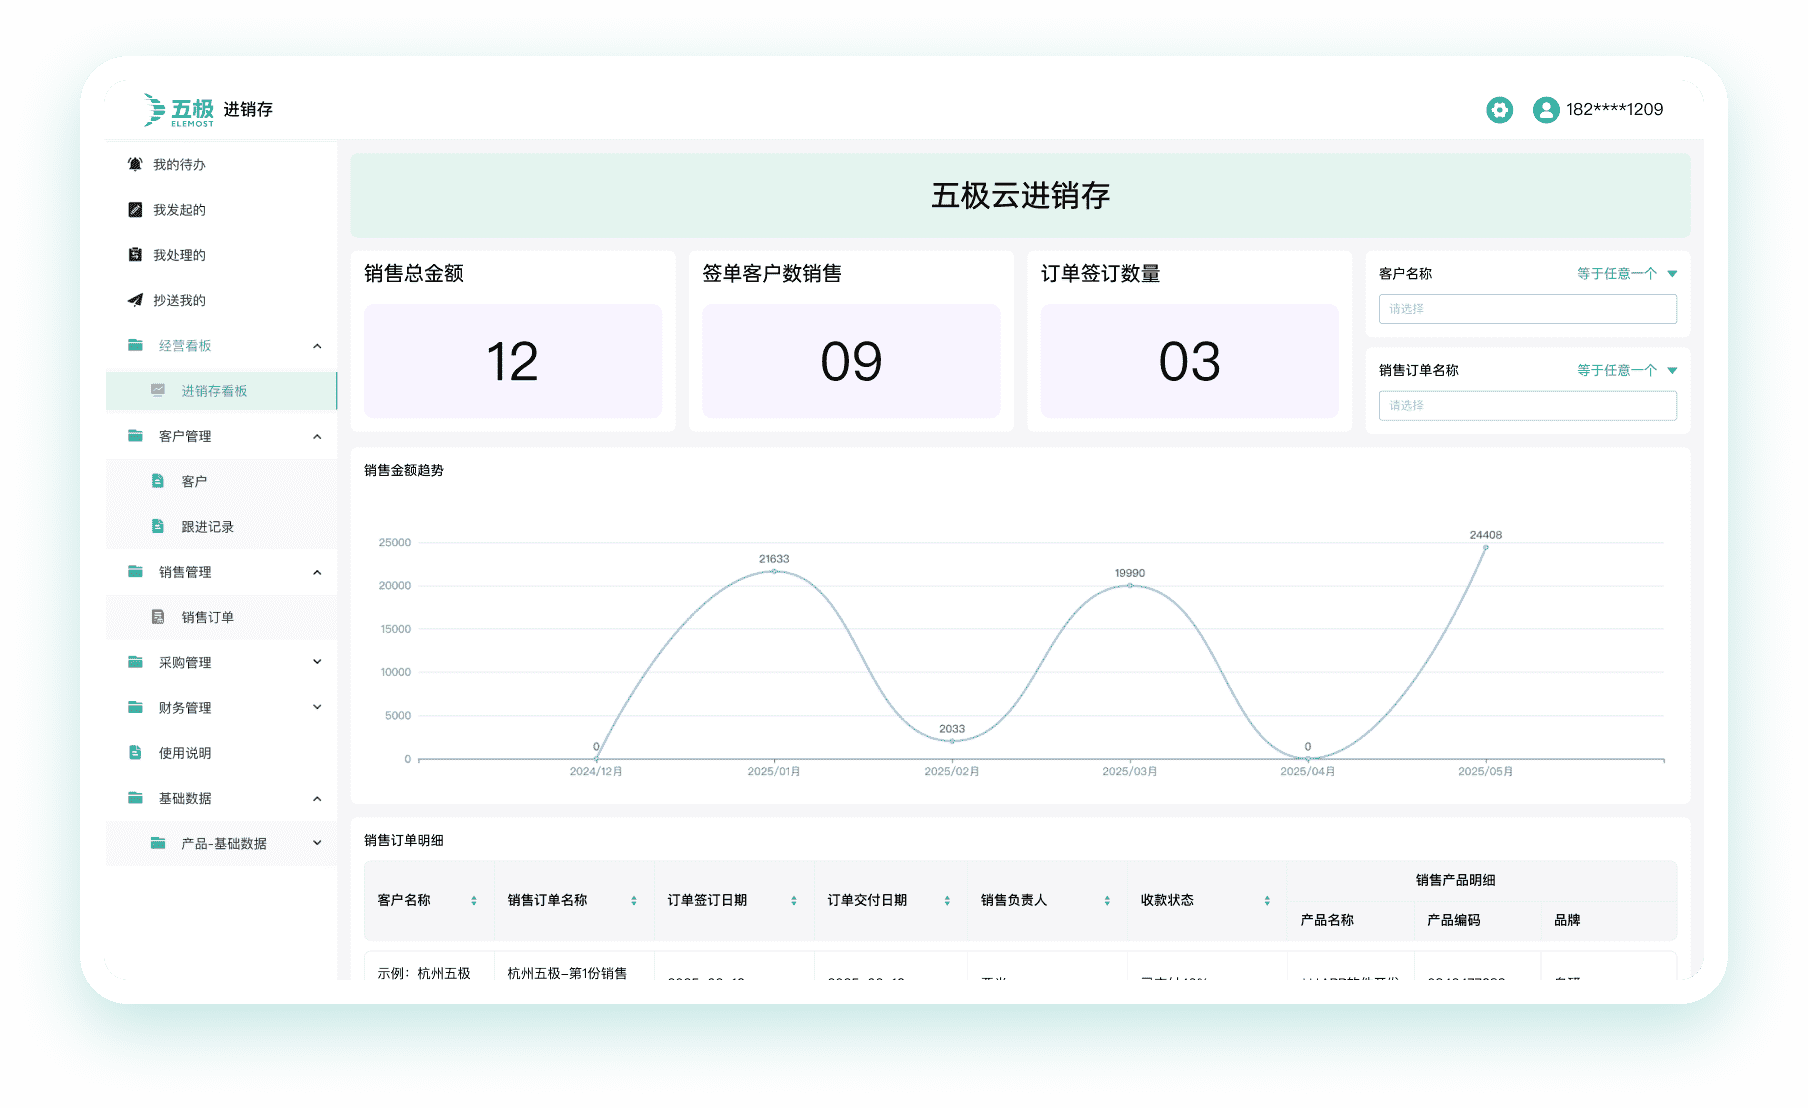Click the form icon beside 销售订单
Screen dimensions: 1808x1108
coord(158,617)
